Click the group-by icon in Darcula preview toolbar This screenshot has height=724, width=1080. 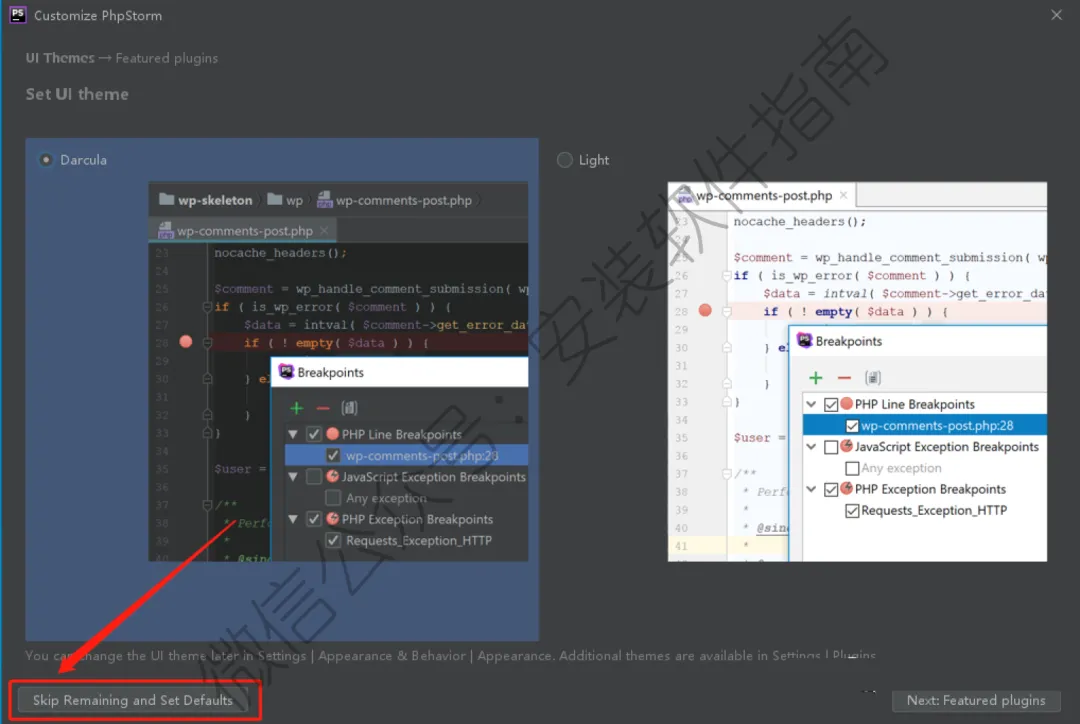tap(349, 408)
